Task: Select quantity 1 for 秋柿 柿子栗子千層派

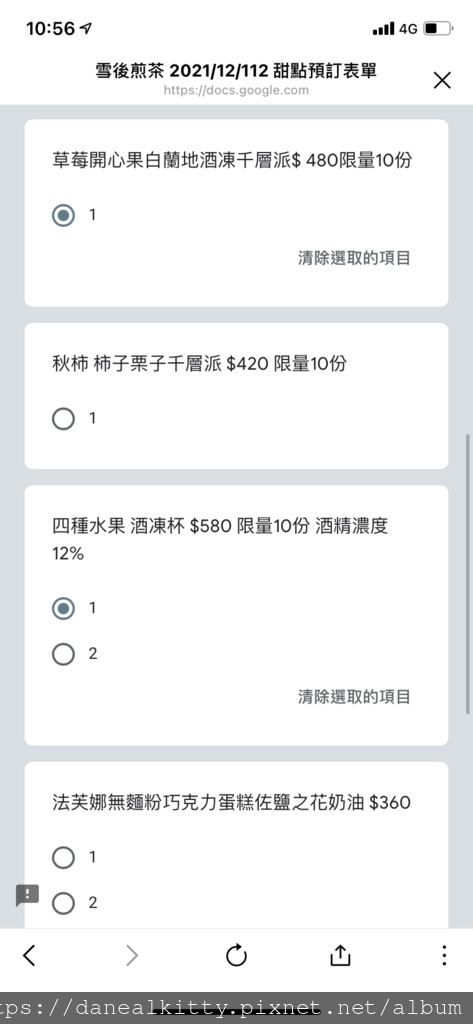Action: click(63, 419)
